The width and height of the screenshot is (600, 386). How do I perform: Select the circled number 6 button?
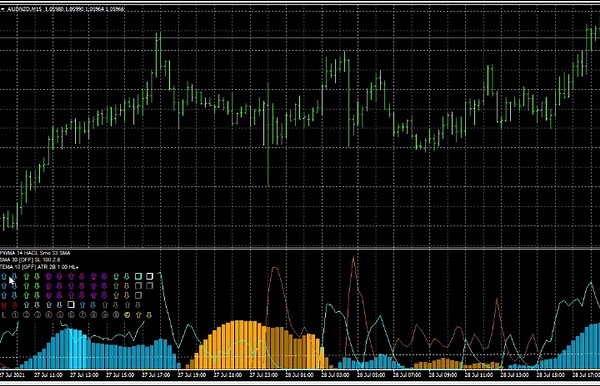tap(71, 315)
